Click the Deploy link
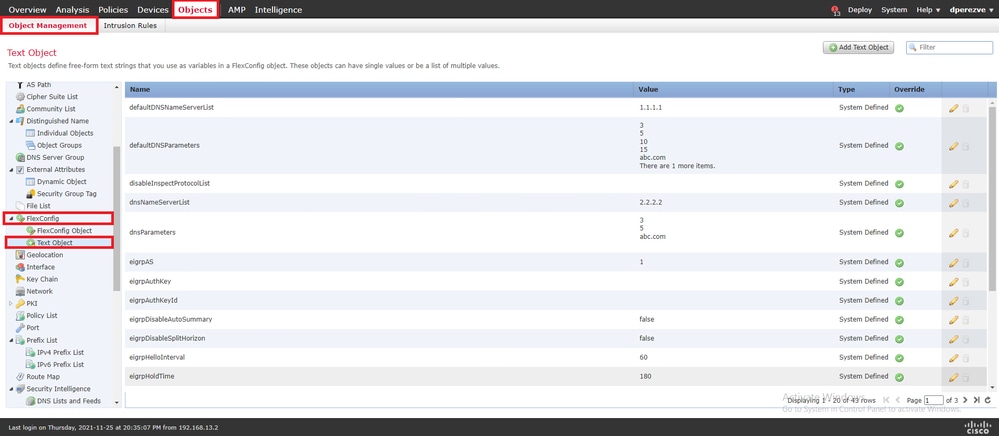The width and height of the screenshot is (999, 436). pyautogui.click(x=859, y=10)
